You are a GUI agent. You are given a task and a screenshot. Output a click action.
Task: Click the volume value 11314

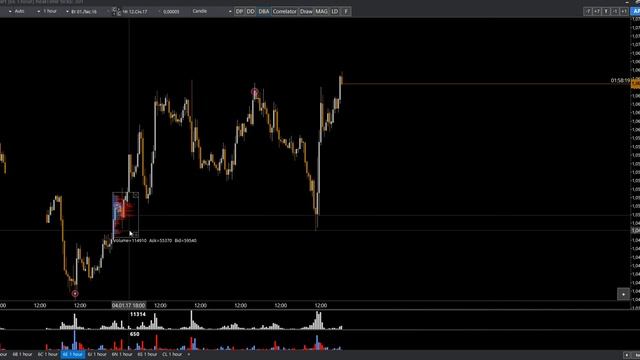tap(138, 314)
